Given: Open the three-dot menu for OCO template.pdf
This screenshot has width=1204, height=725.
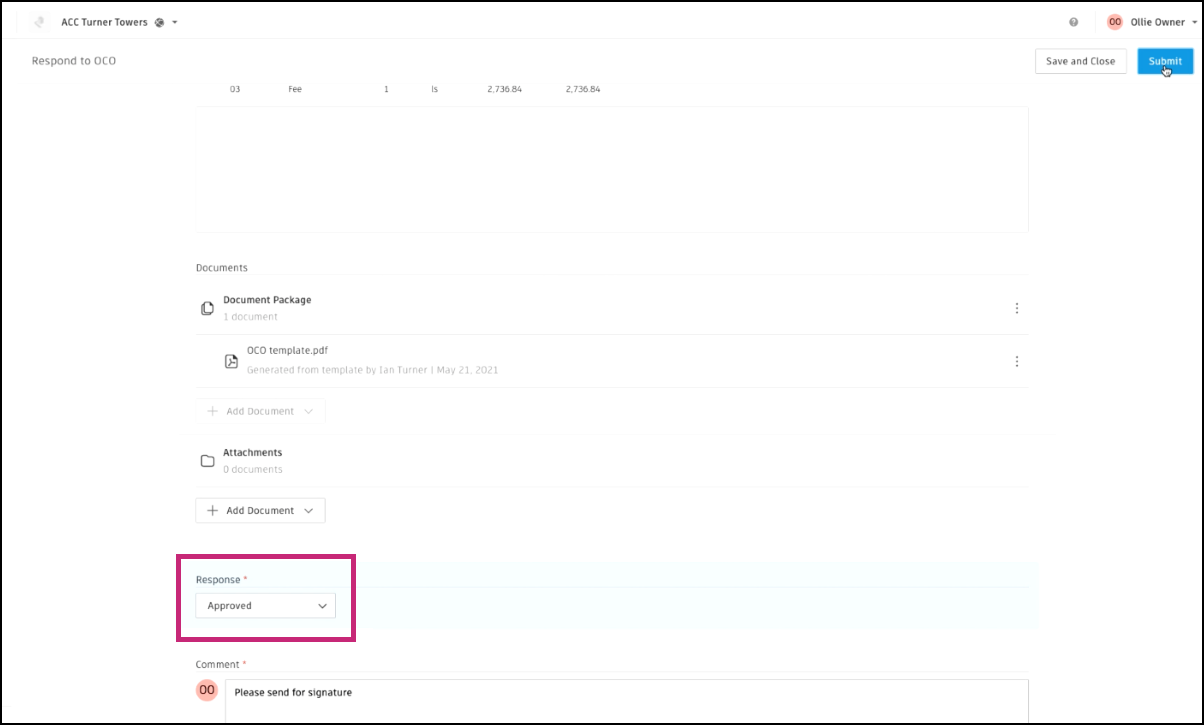Looking at the screenshot, I should click(x=1016, y=361).
